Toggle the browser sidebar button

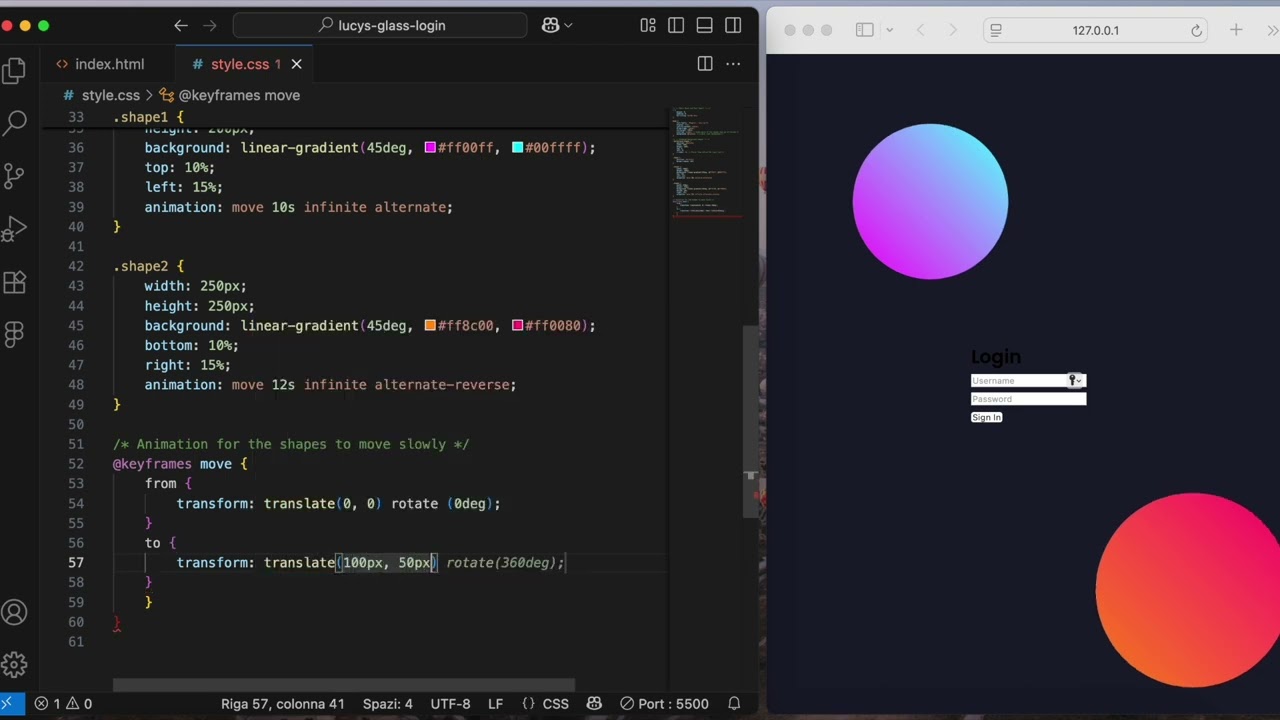click(865, 30)
